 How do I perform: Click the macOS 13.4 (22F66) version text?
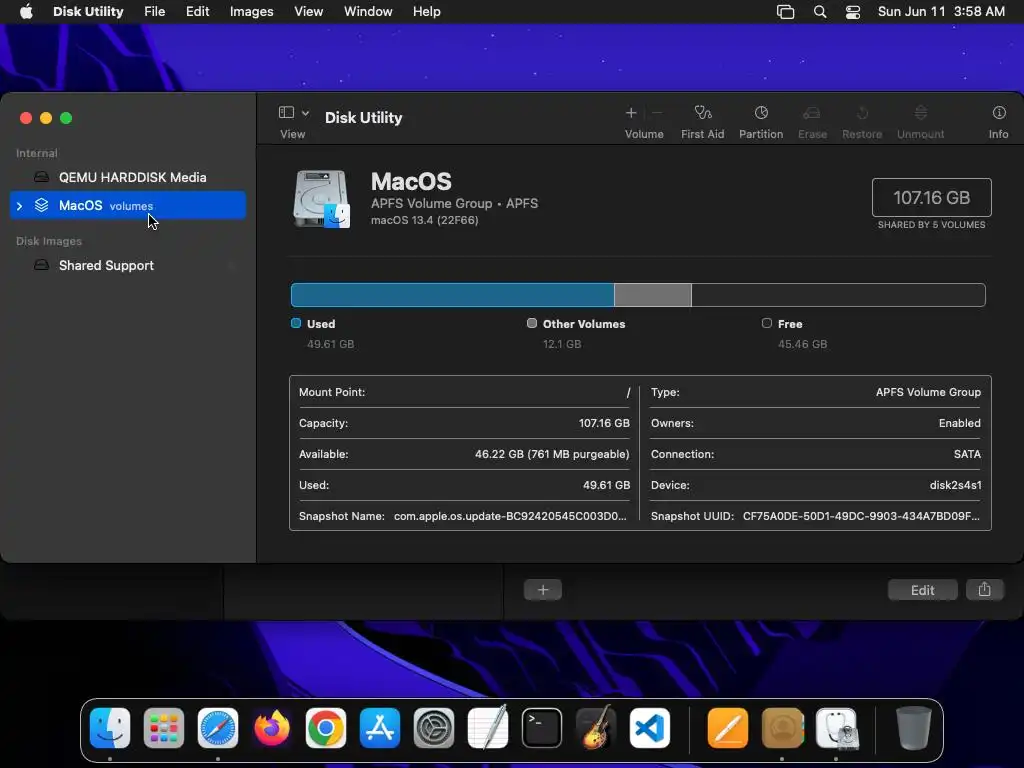click(x=424, y=220)
